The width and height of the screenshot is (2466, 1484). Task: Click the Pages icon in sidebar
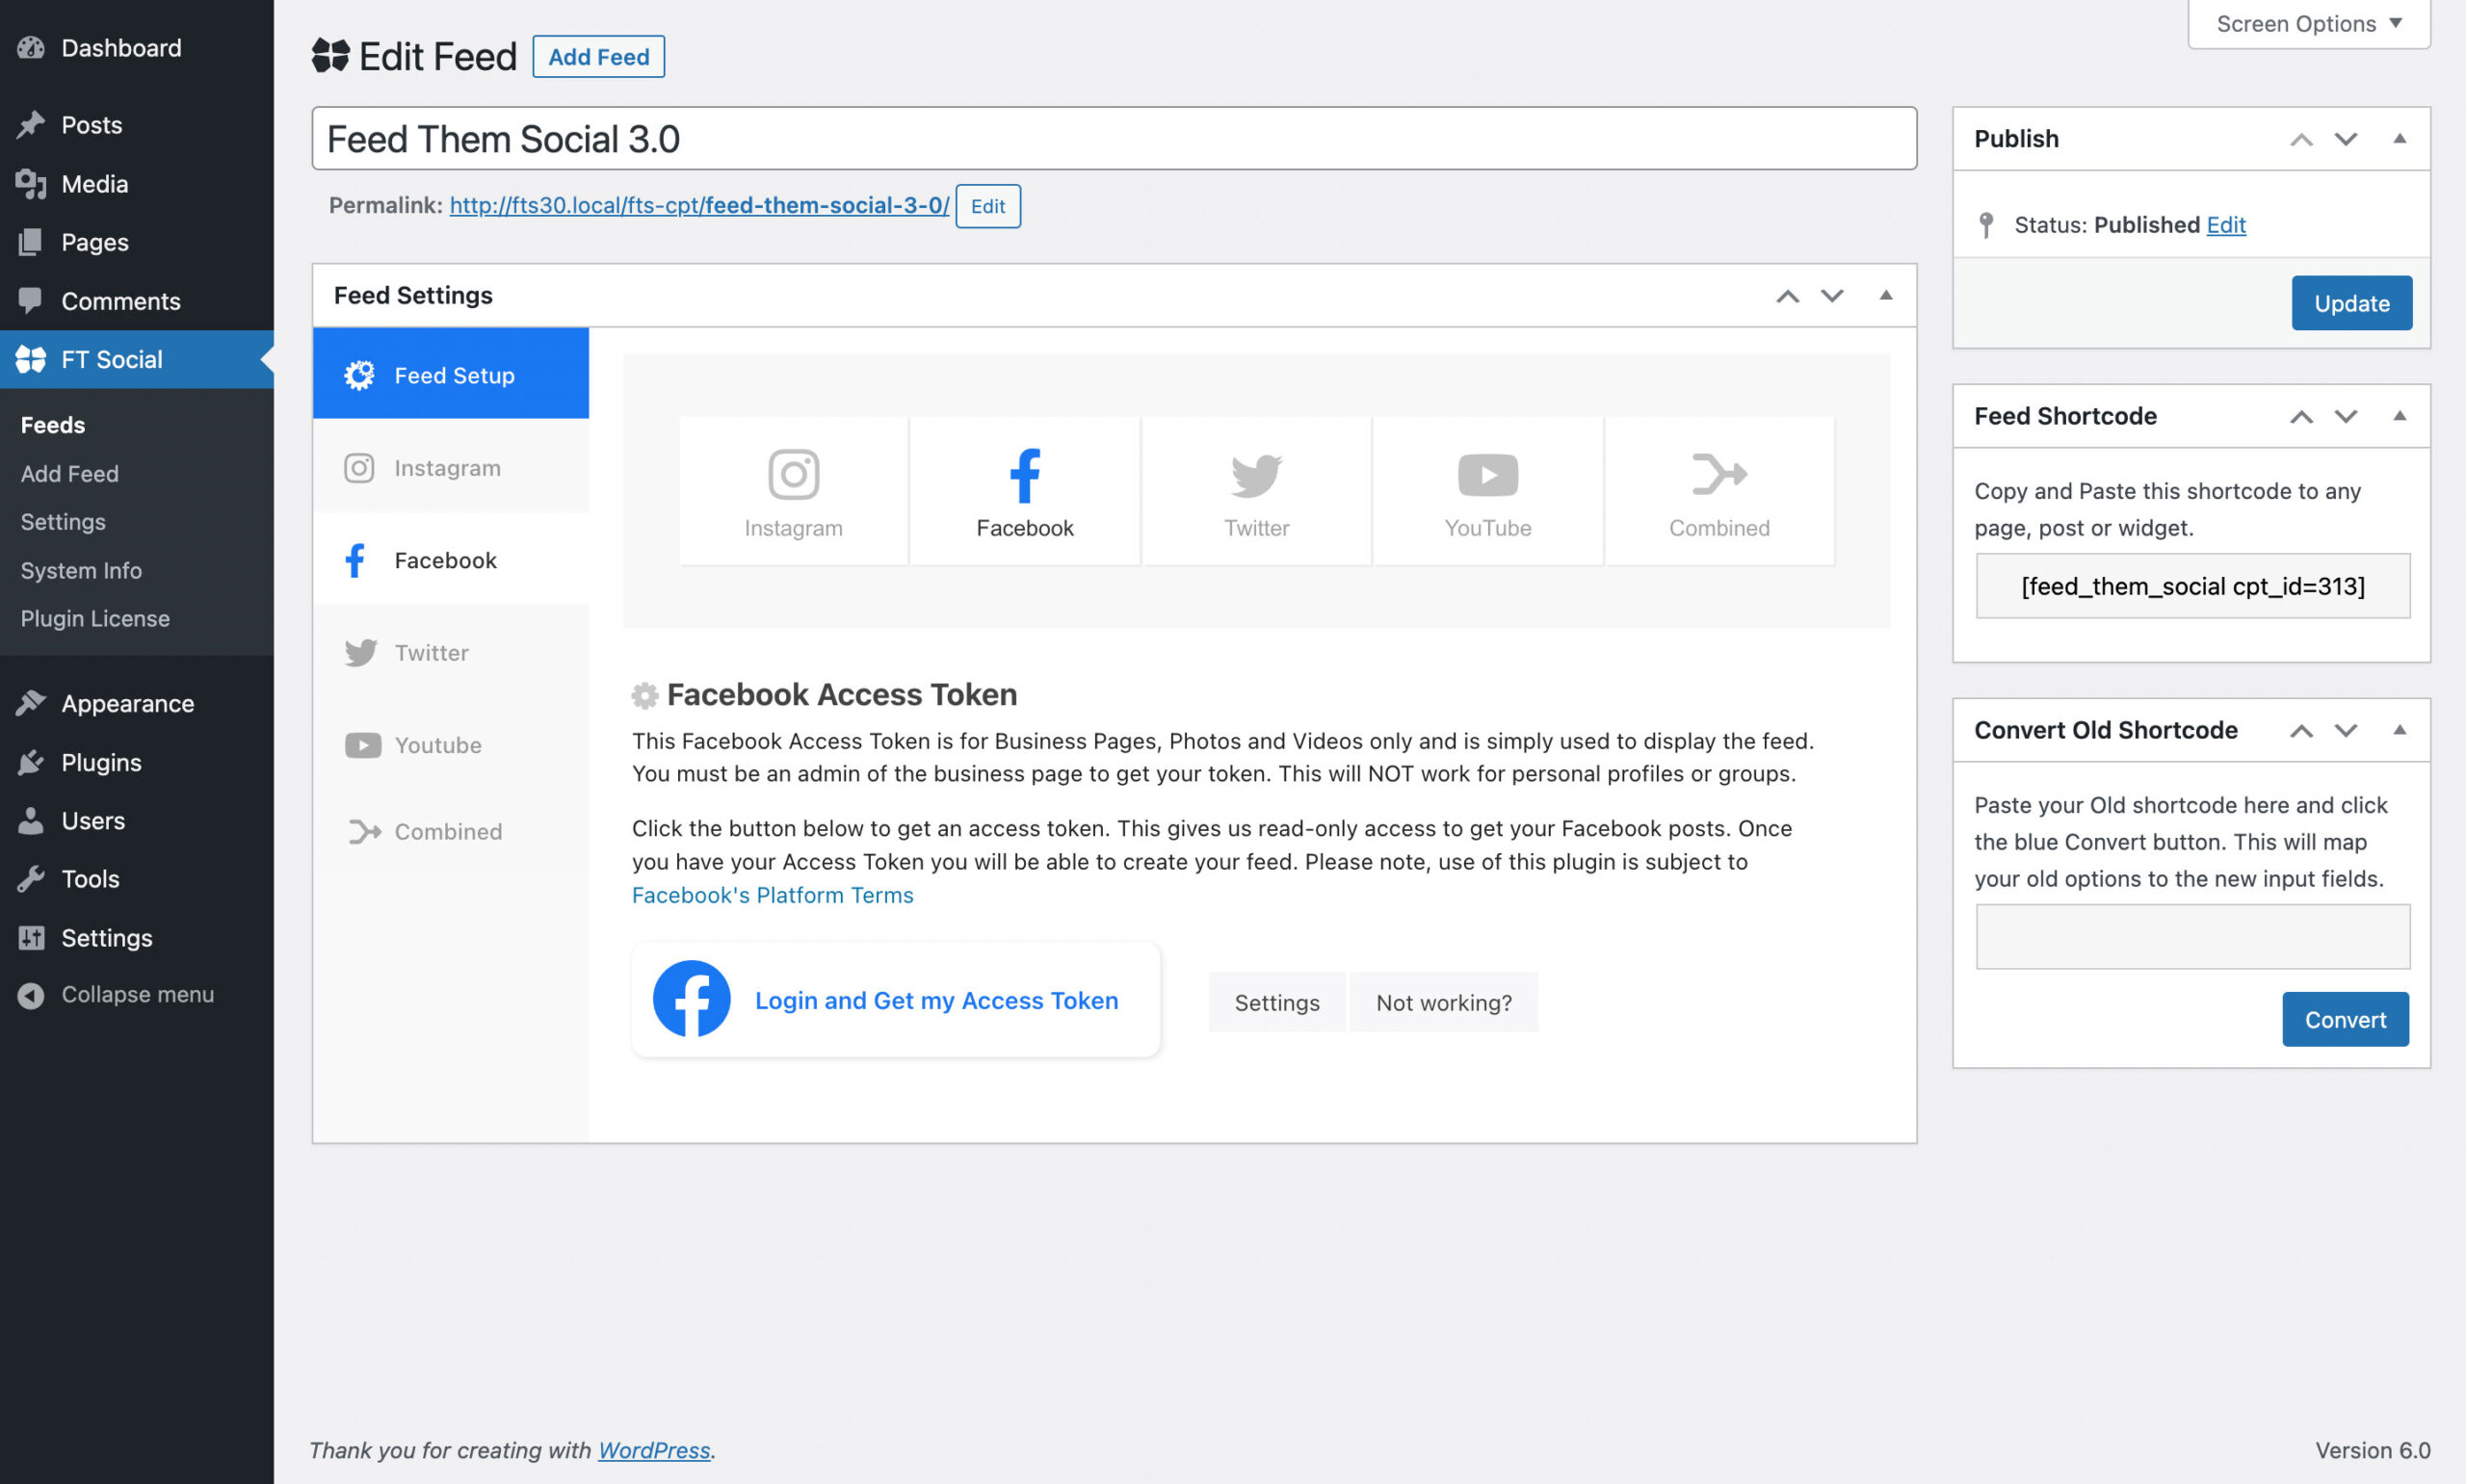[31, 242]
